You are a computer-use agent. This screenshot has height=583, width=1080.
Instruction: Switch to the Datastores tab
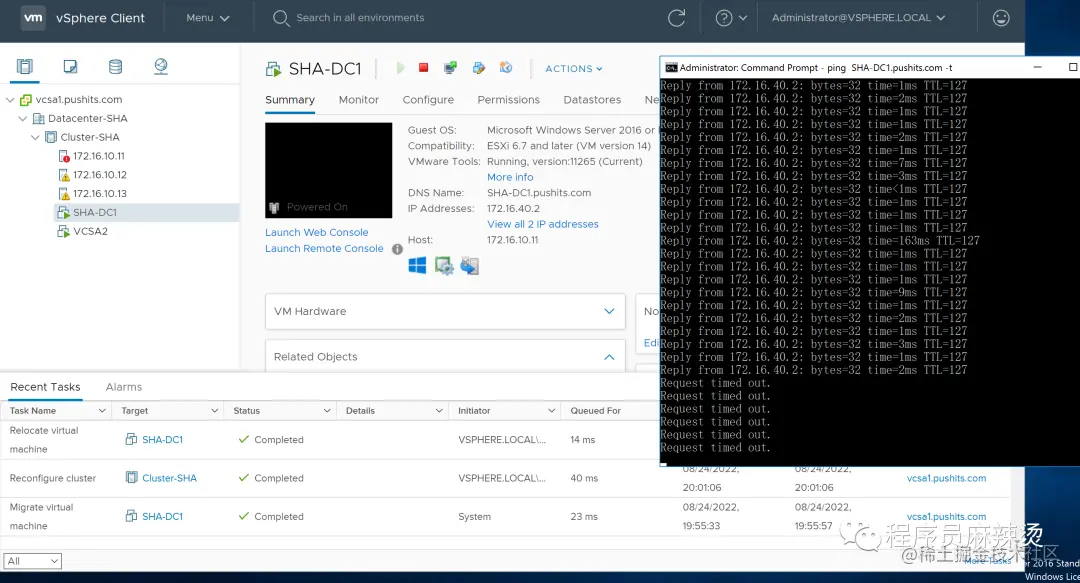(592, 100)
